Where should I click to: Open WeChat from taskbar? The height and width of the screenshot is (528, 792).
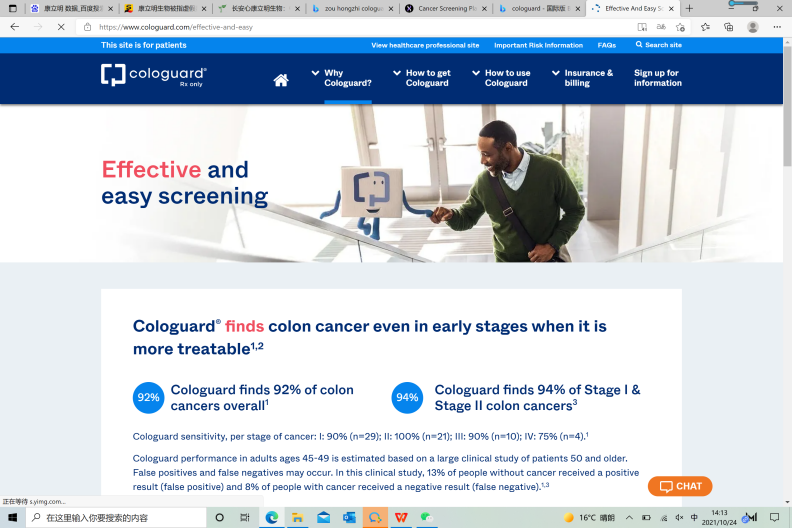(427, 517)
